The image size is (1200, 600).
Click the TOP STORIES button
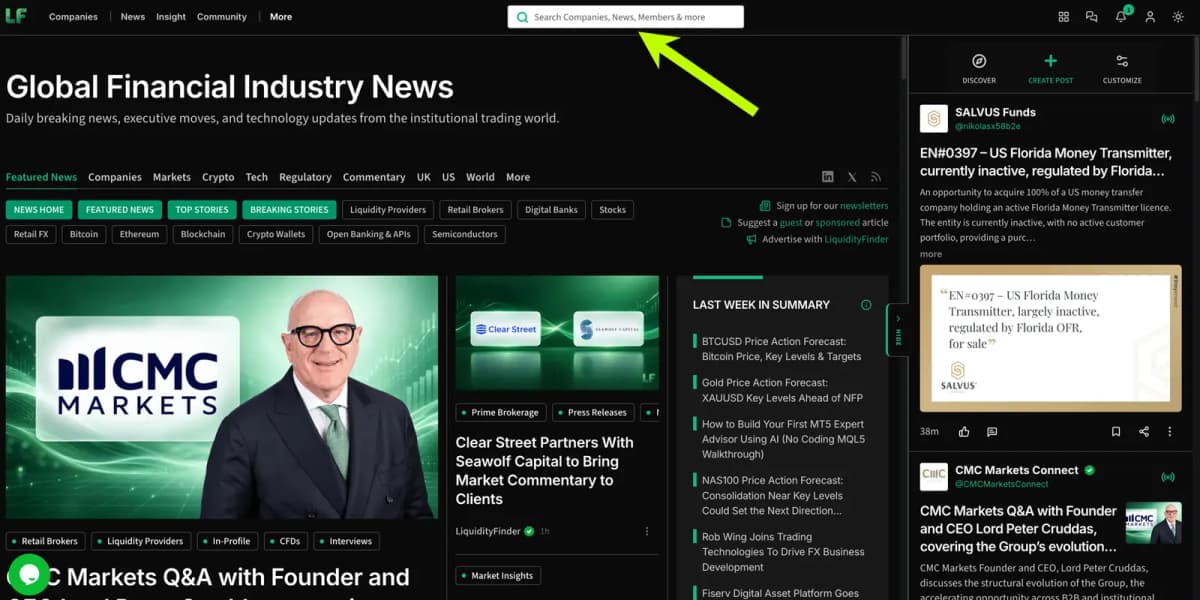pos(202,210)
